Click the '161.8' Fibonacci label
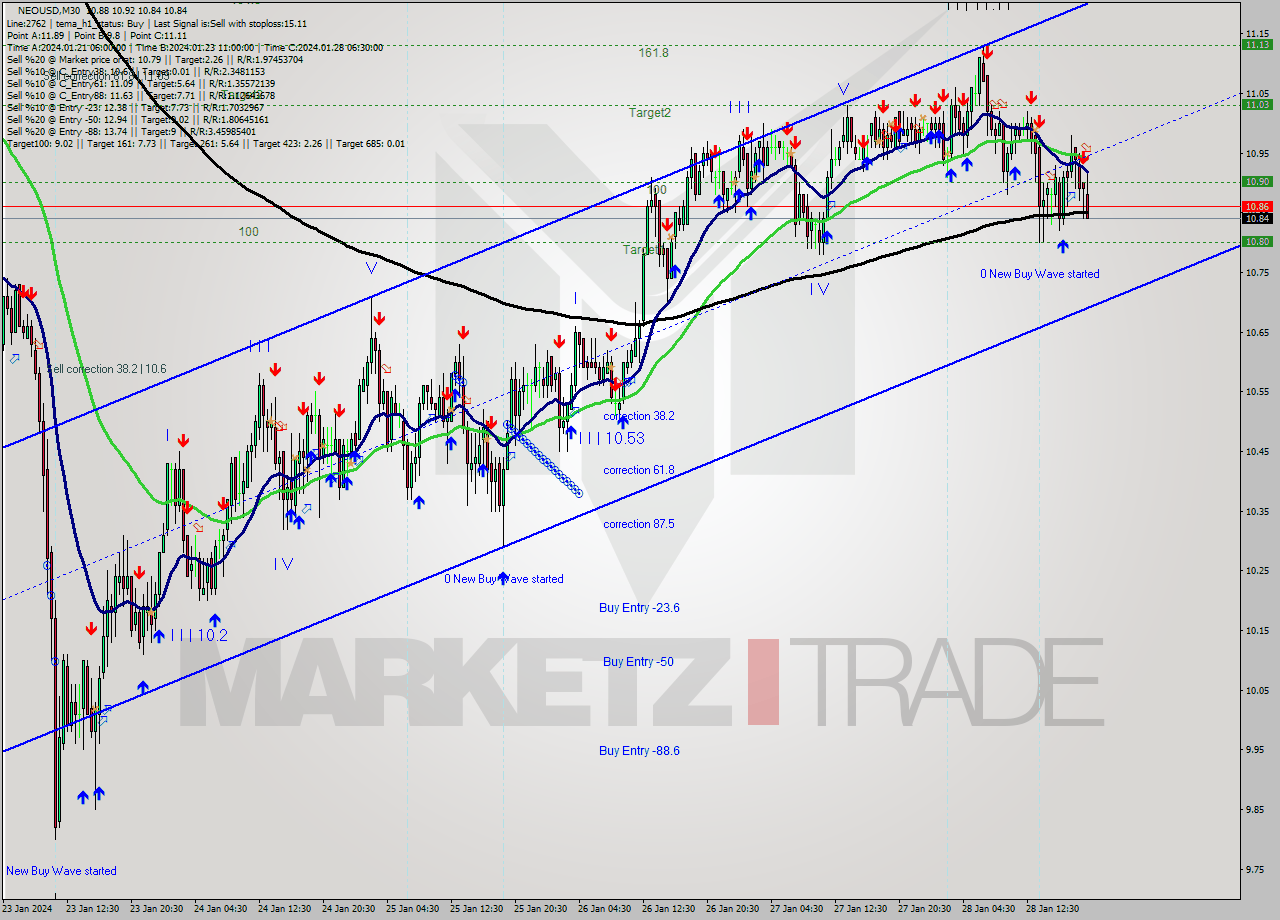This screenshot has width=1280, height=920. [x=653, y=53]
